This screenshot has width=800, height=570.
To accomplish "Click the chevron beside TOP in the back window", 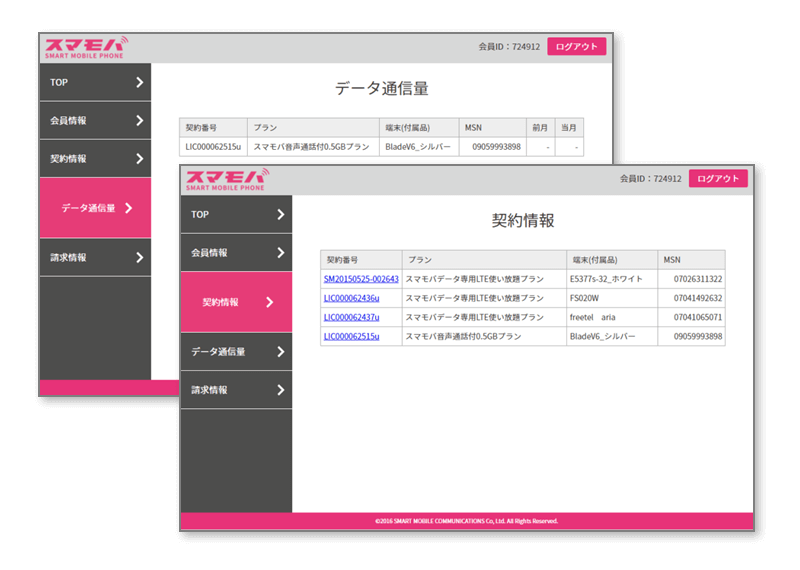I will (139, 82).
